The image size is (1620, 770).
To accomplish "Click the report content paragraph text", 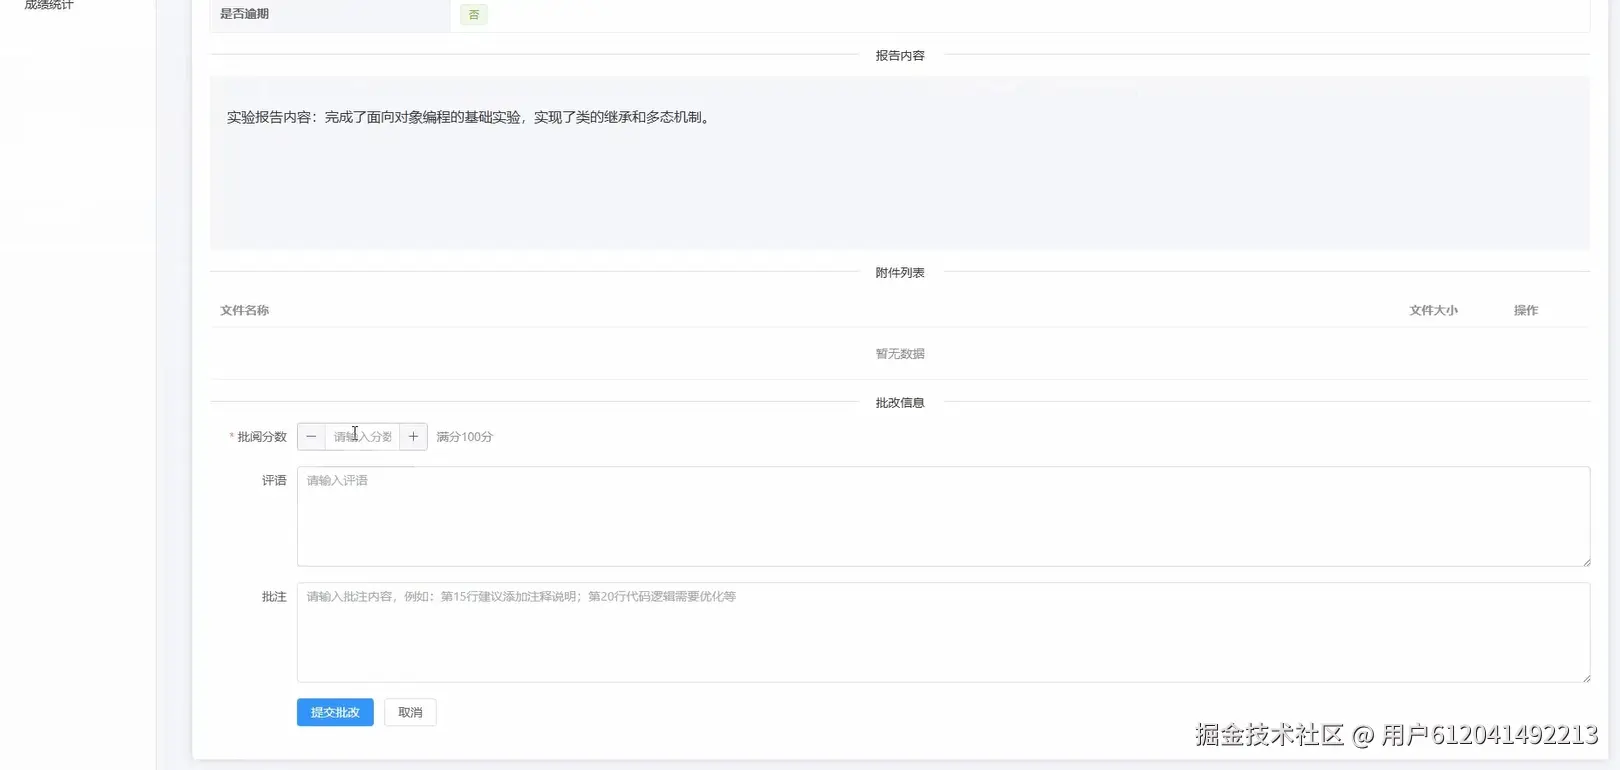I will pyautogui.click(x=470, y=117).
